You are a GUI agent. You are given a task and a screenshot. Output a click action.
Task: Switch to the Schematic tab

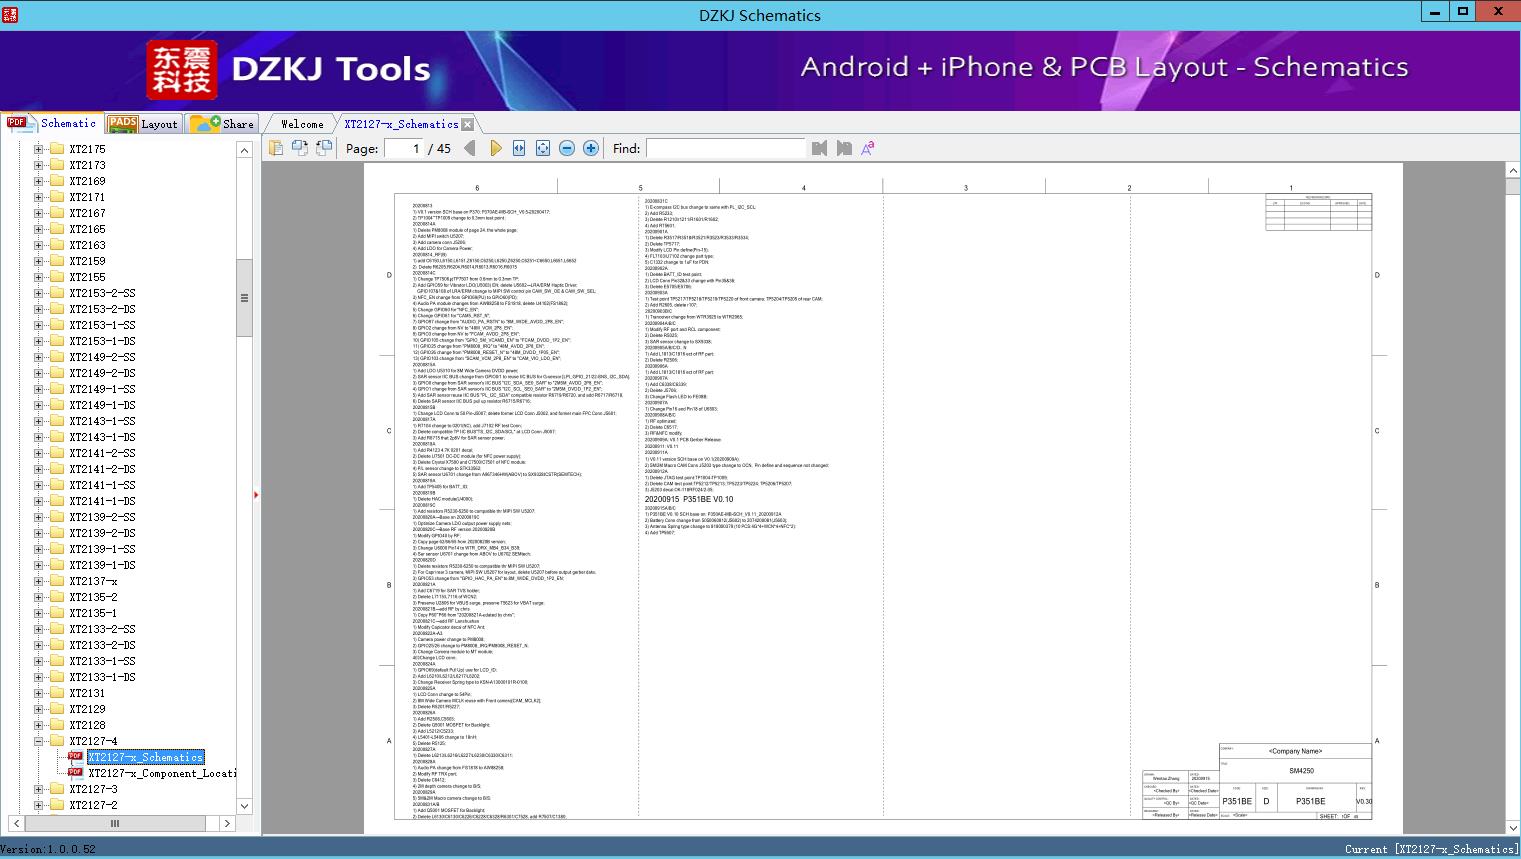click(x=52, y=123)
